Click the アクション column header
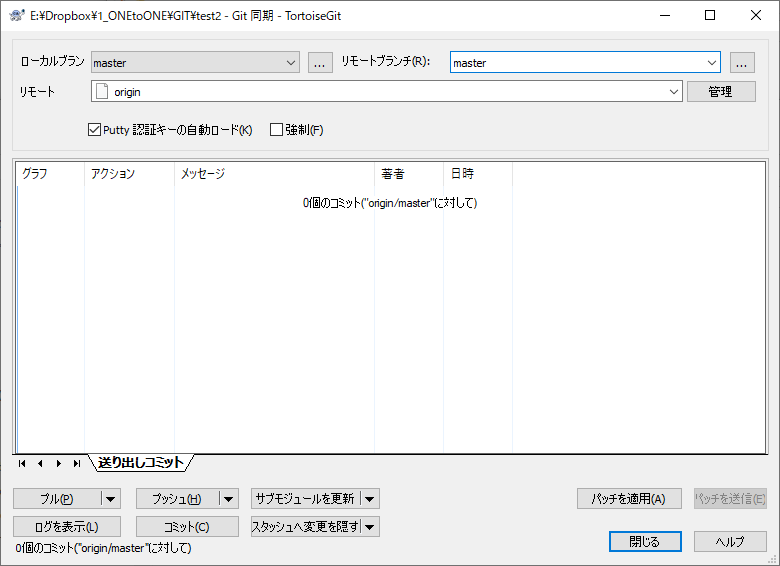 point(129,174)
